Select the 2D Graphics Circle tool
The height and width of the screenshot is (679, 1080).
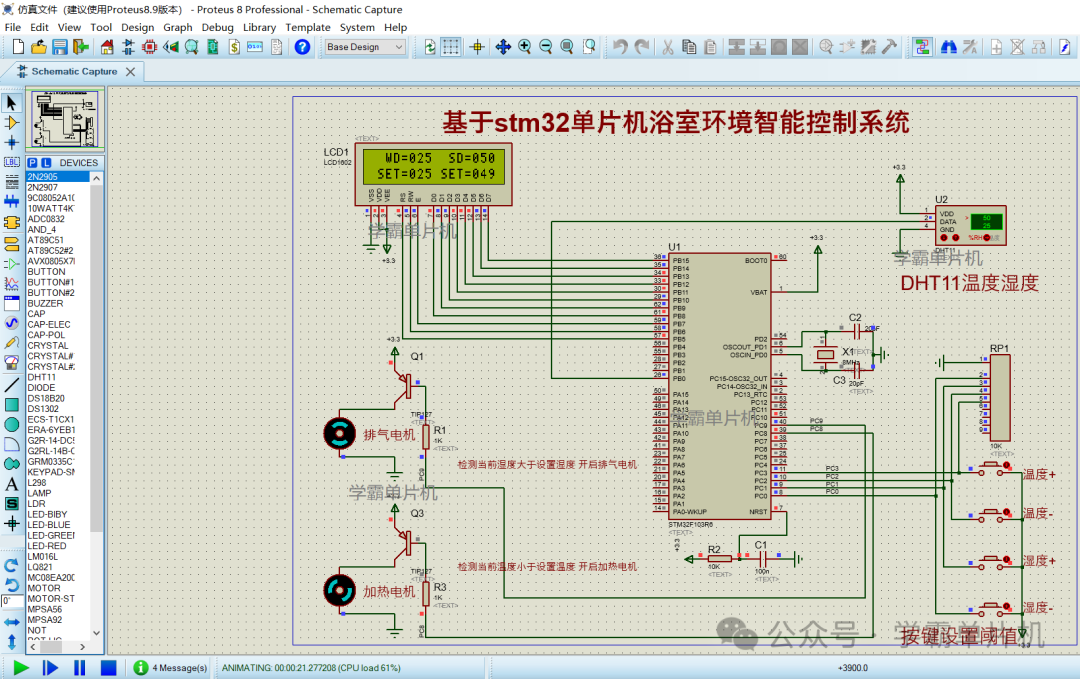(12, 424)
